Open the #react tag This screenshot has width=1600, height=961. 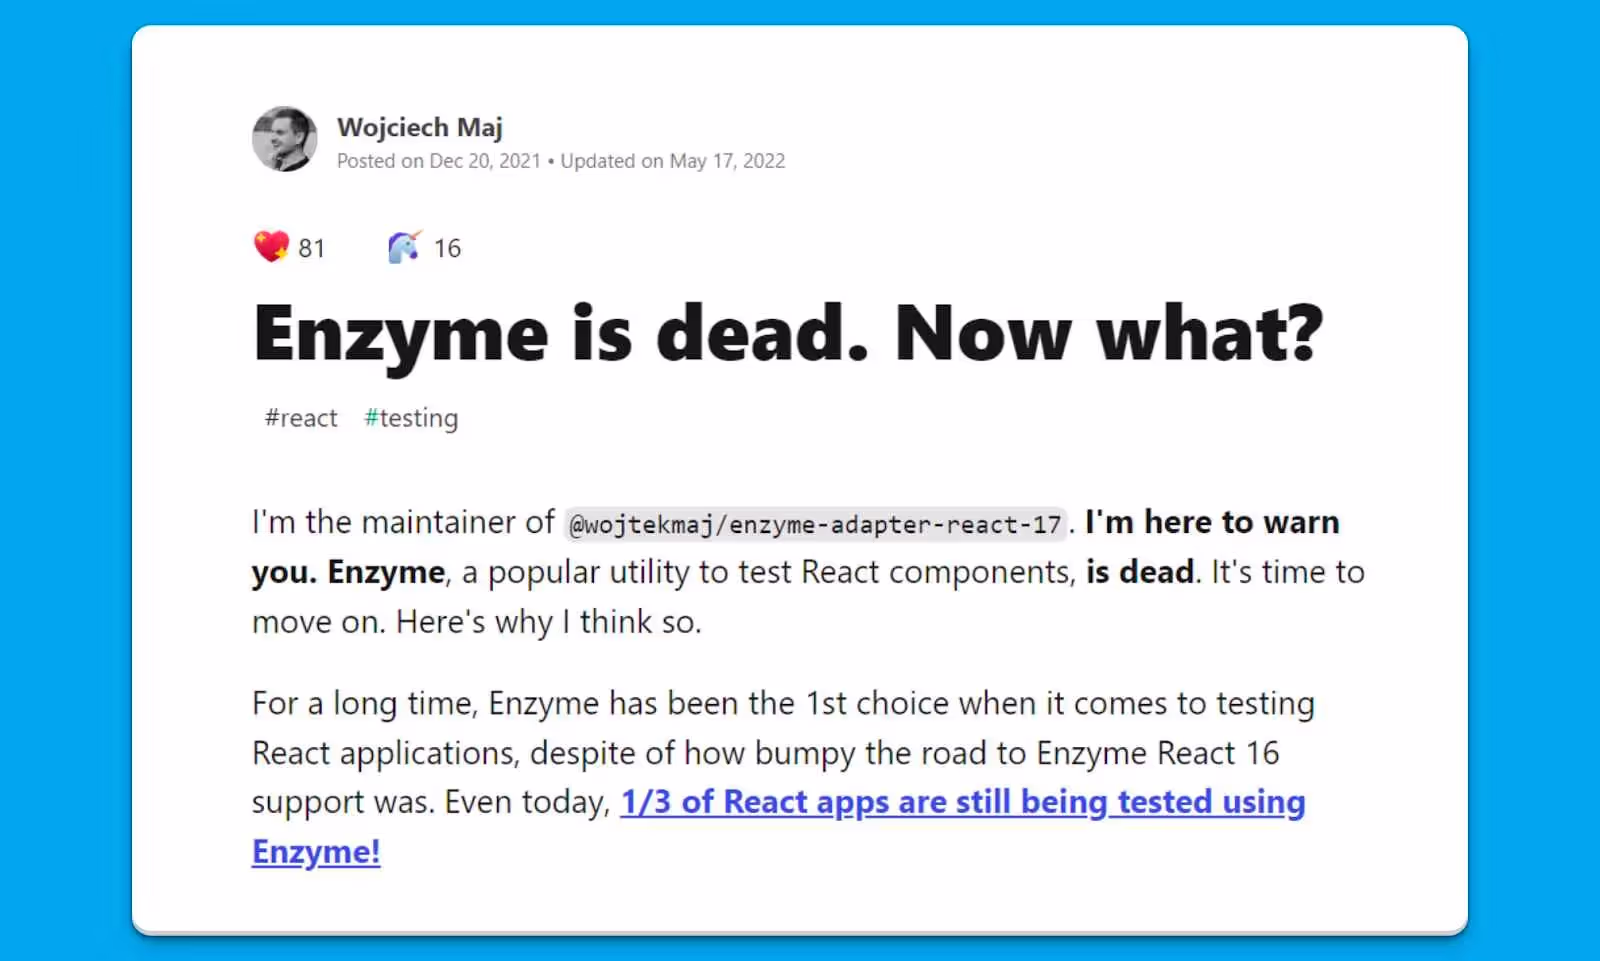pos(301,418)
